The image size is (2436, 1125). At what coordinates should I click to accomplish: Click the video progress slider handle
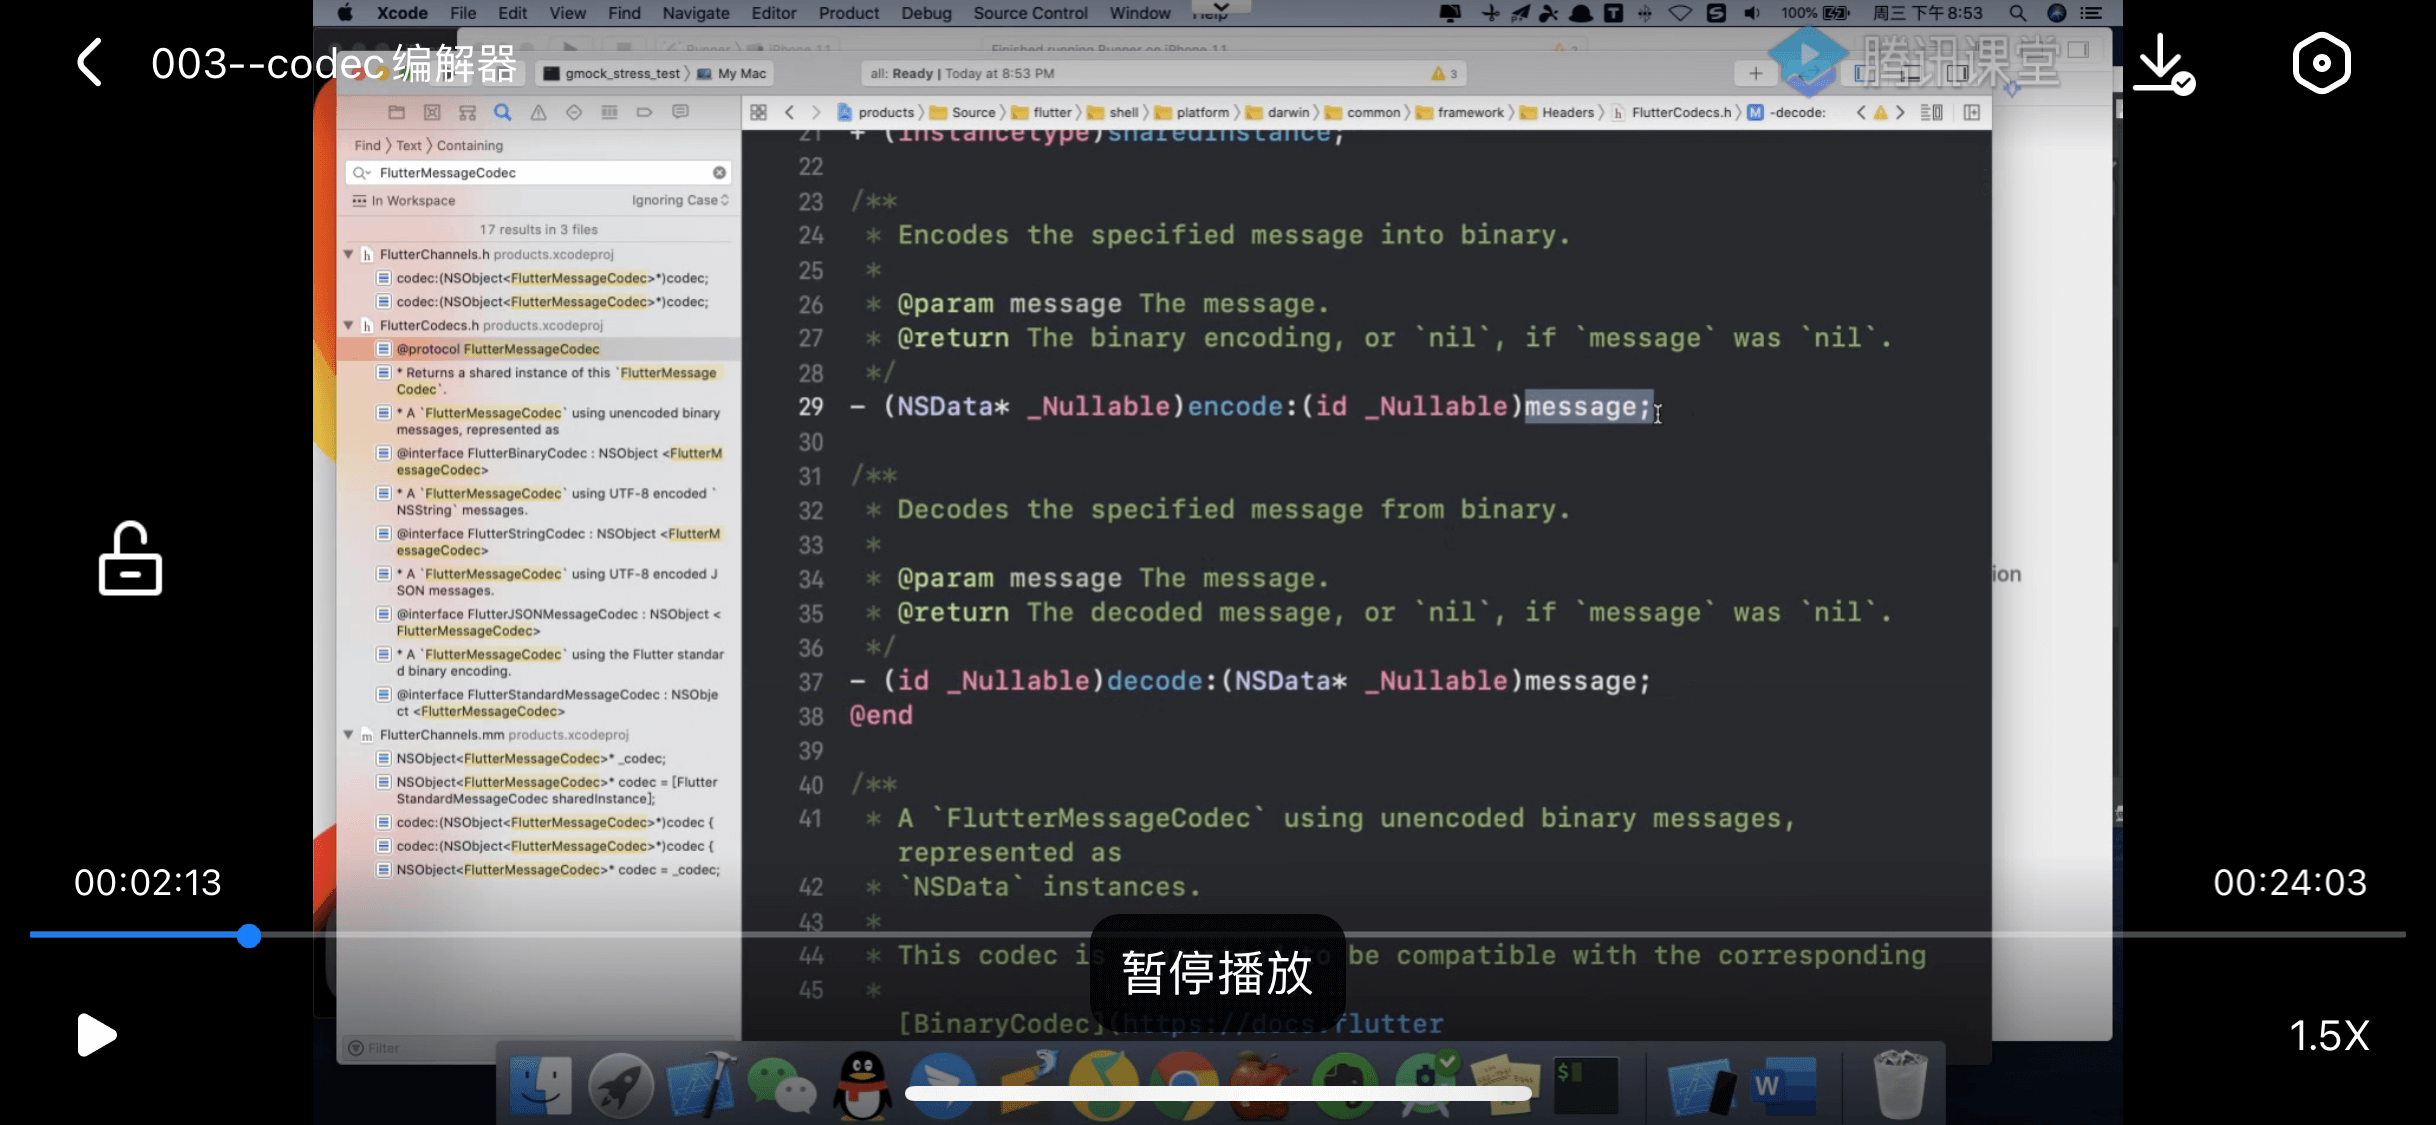pyautogui.click(x=249, y=935)
